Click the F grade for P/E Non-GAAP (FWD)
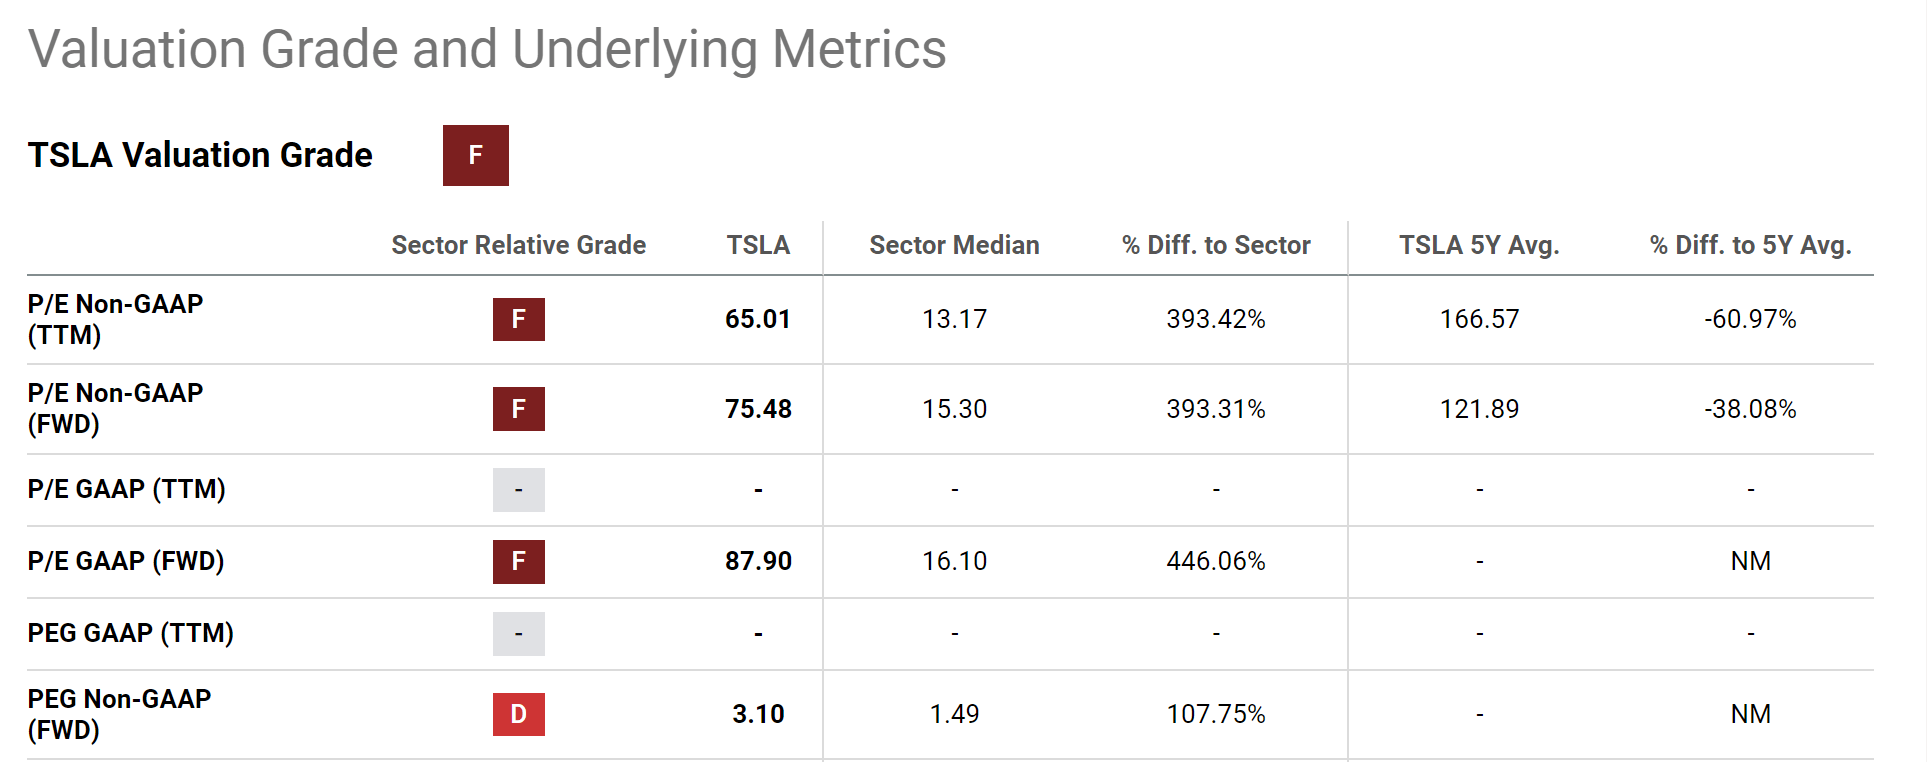This screenshot has height=762, width=1927. 518,409
